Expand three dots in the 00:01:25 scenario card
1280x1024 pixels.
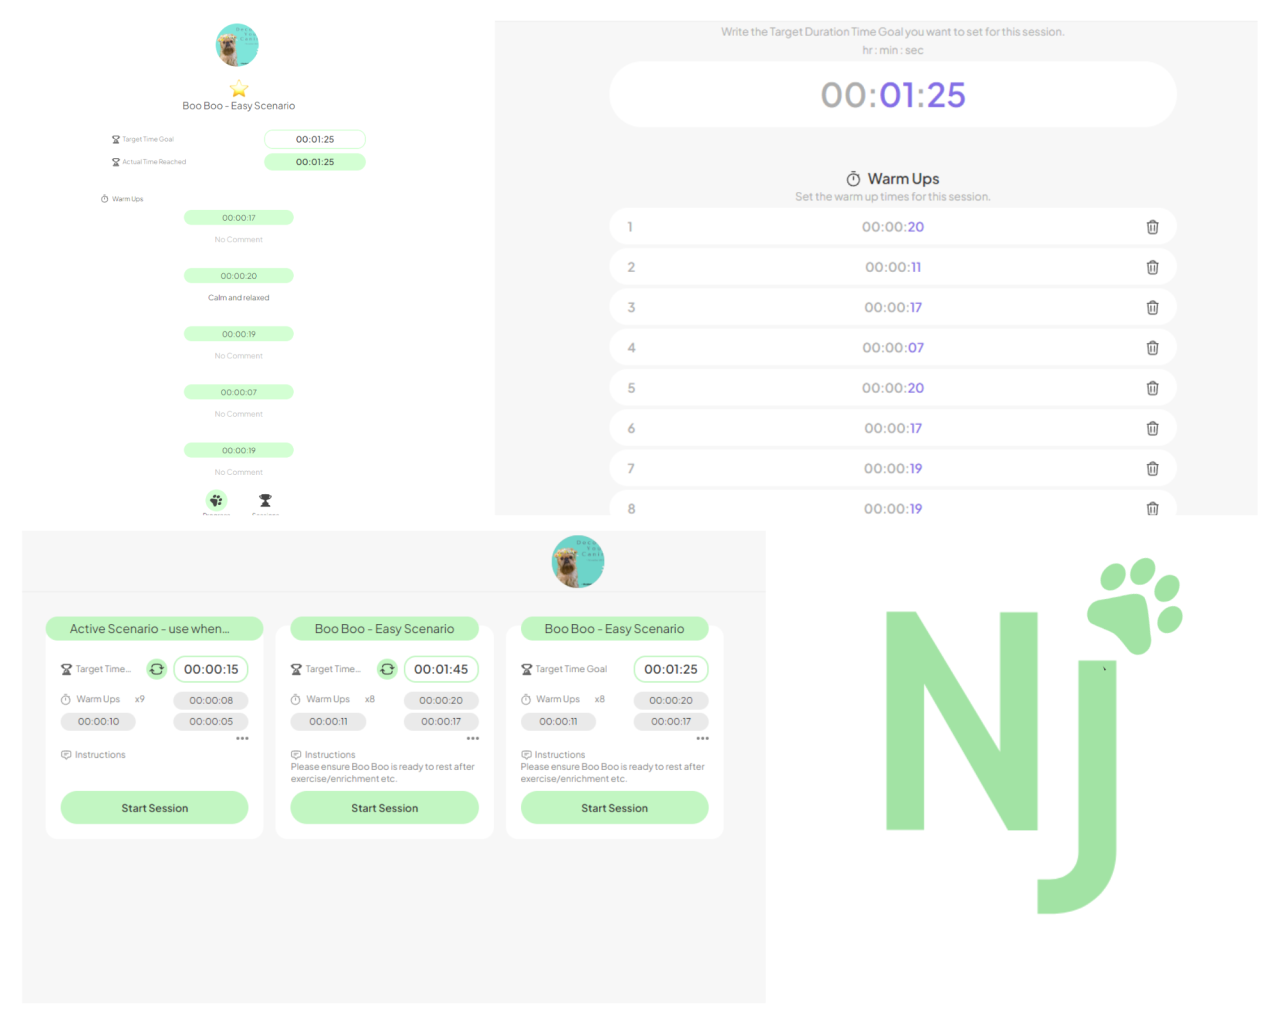[703, 739]
